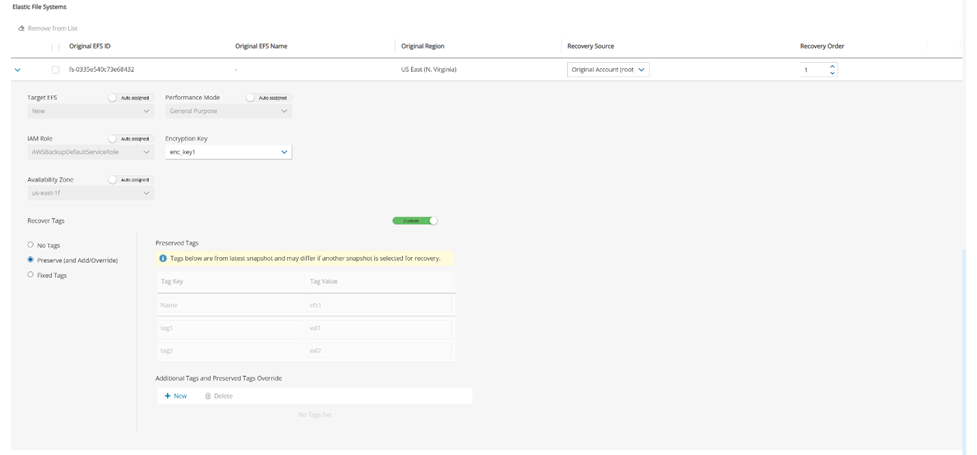This screenshot has width=977, height=455.
Task: Switch the Recover Tags Custom toggle
Action: click(x=415, y=221)
